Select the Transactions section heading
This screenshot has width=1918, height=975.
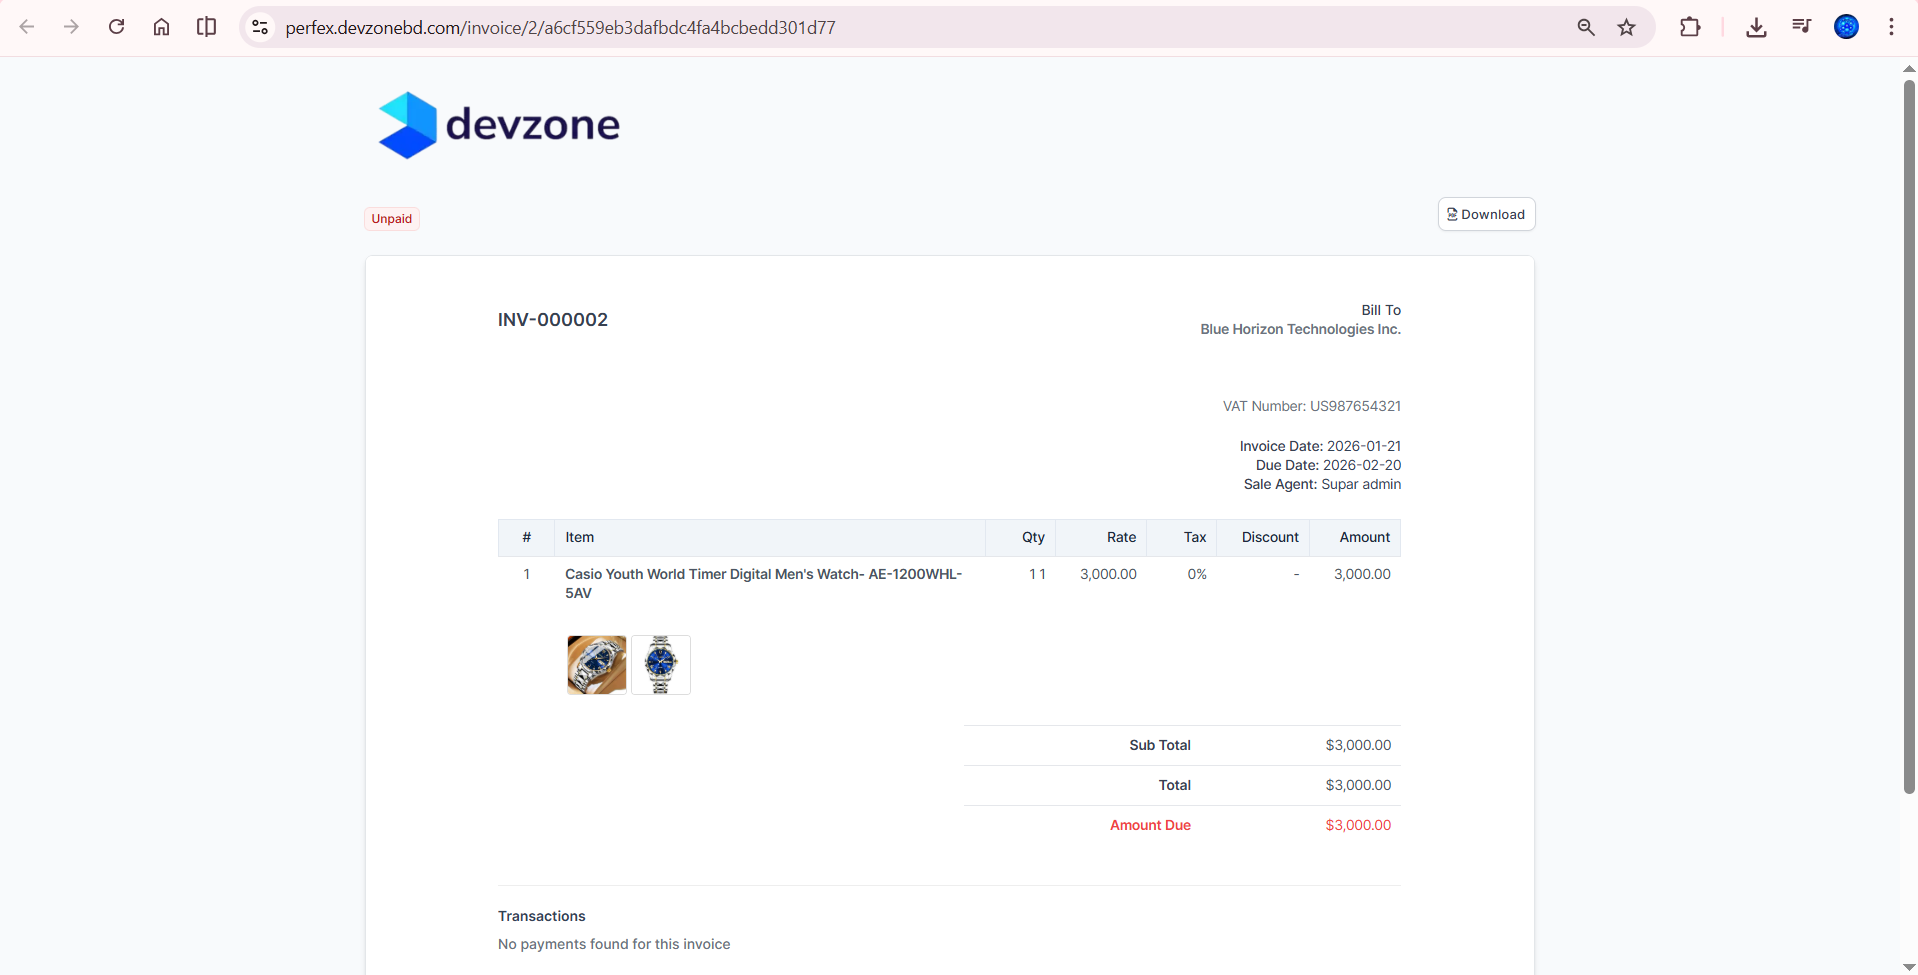tap(541, 916)
